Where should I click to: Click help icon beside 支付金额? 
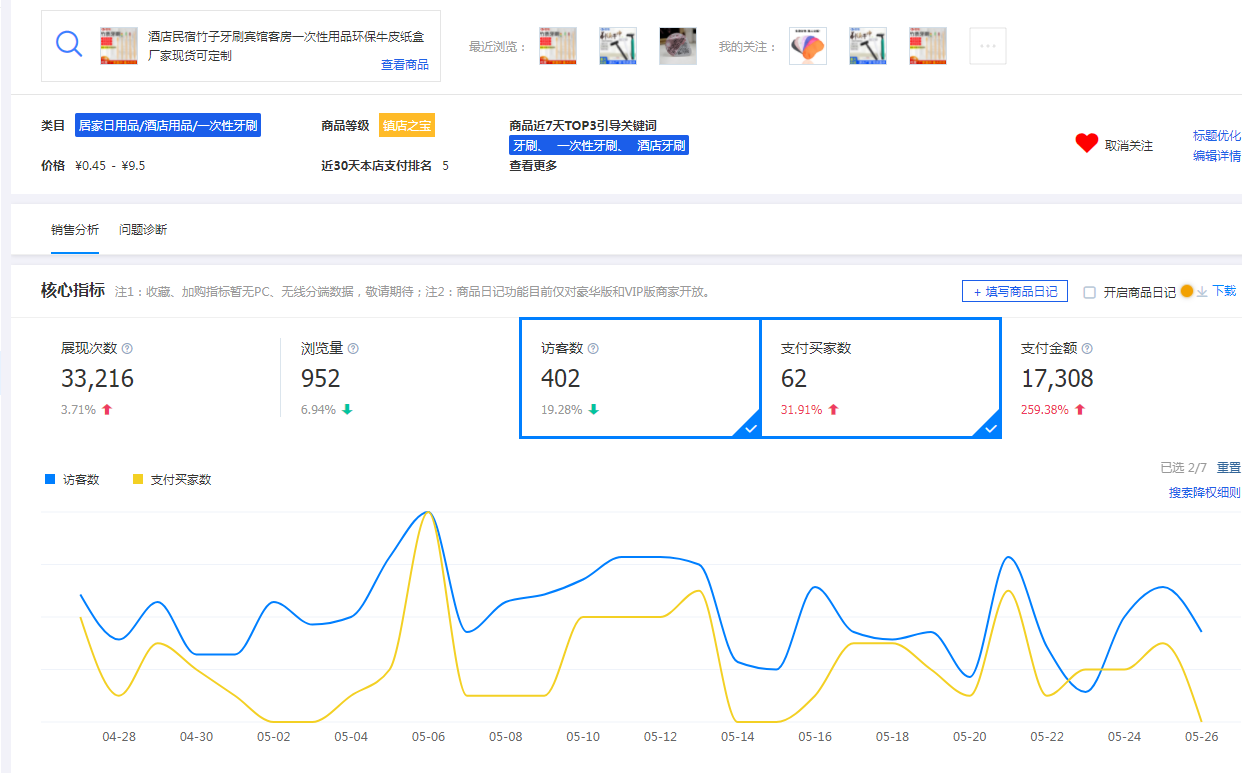pyautogui.click(x=1087, y=349)
